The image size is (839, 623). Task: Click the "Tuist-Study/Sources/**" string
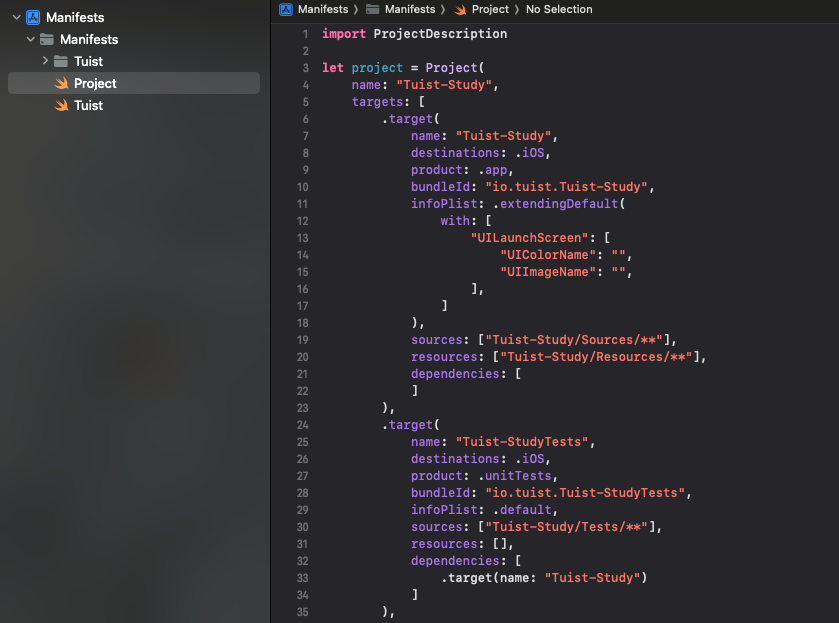point(574,340)
